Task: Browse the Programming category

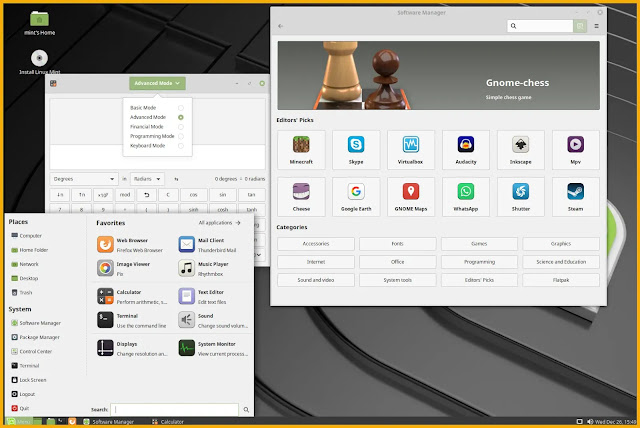Action: 479,262
